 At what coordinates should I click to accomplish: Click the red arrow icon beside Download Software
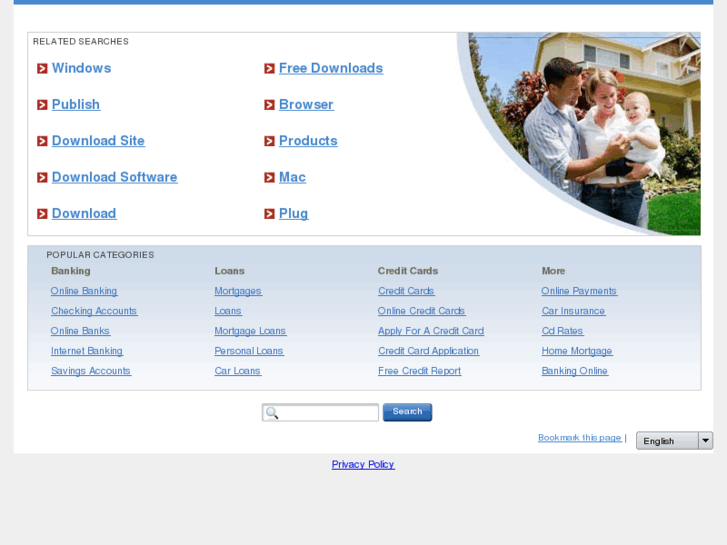tap(42, 178)
